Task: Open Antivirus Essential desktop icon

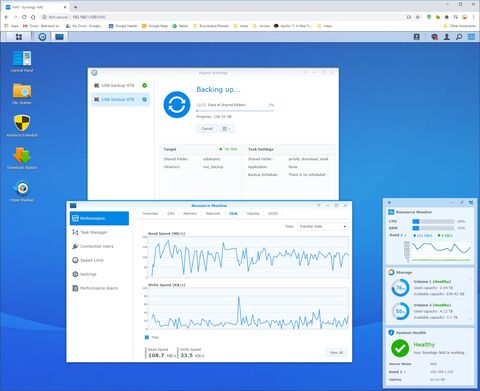Action: click(22, 126)
